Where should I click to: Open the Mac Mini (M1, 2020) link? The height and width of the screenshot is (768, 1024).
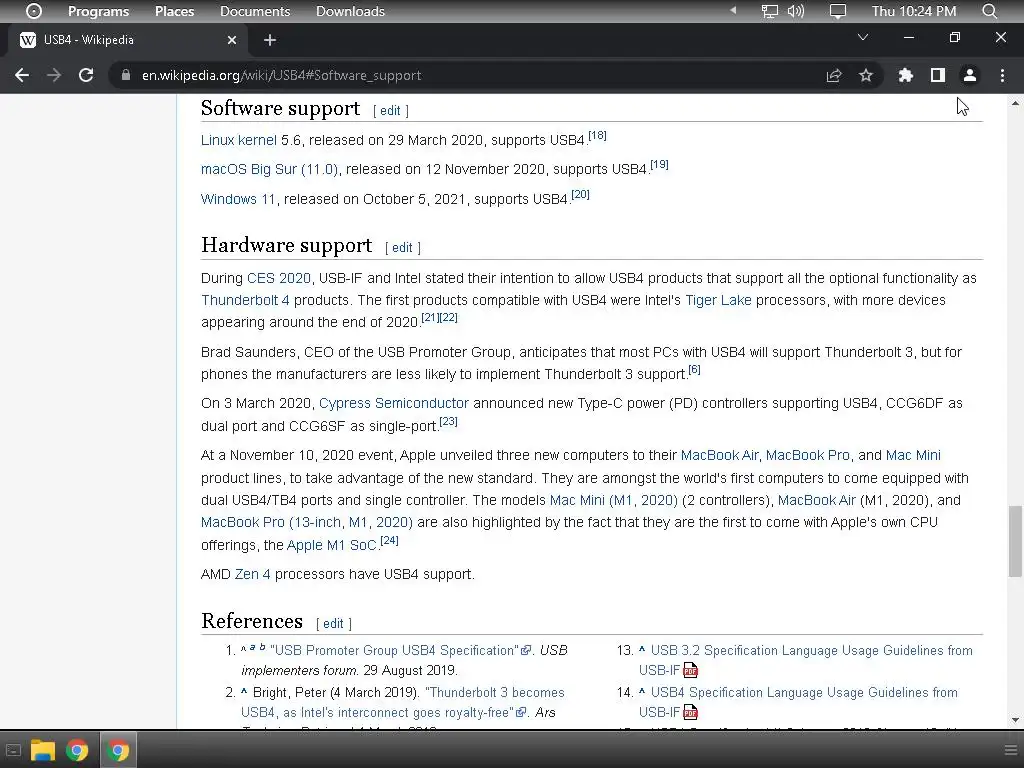pos(614,500)
